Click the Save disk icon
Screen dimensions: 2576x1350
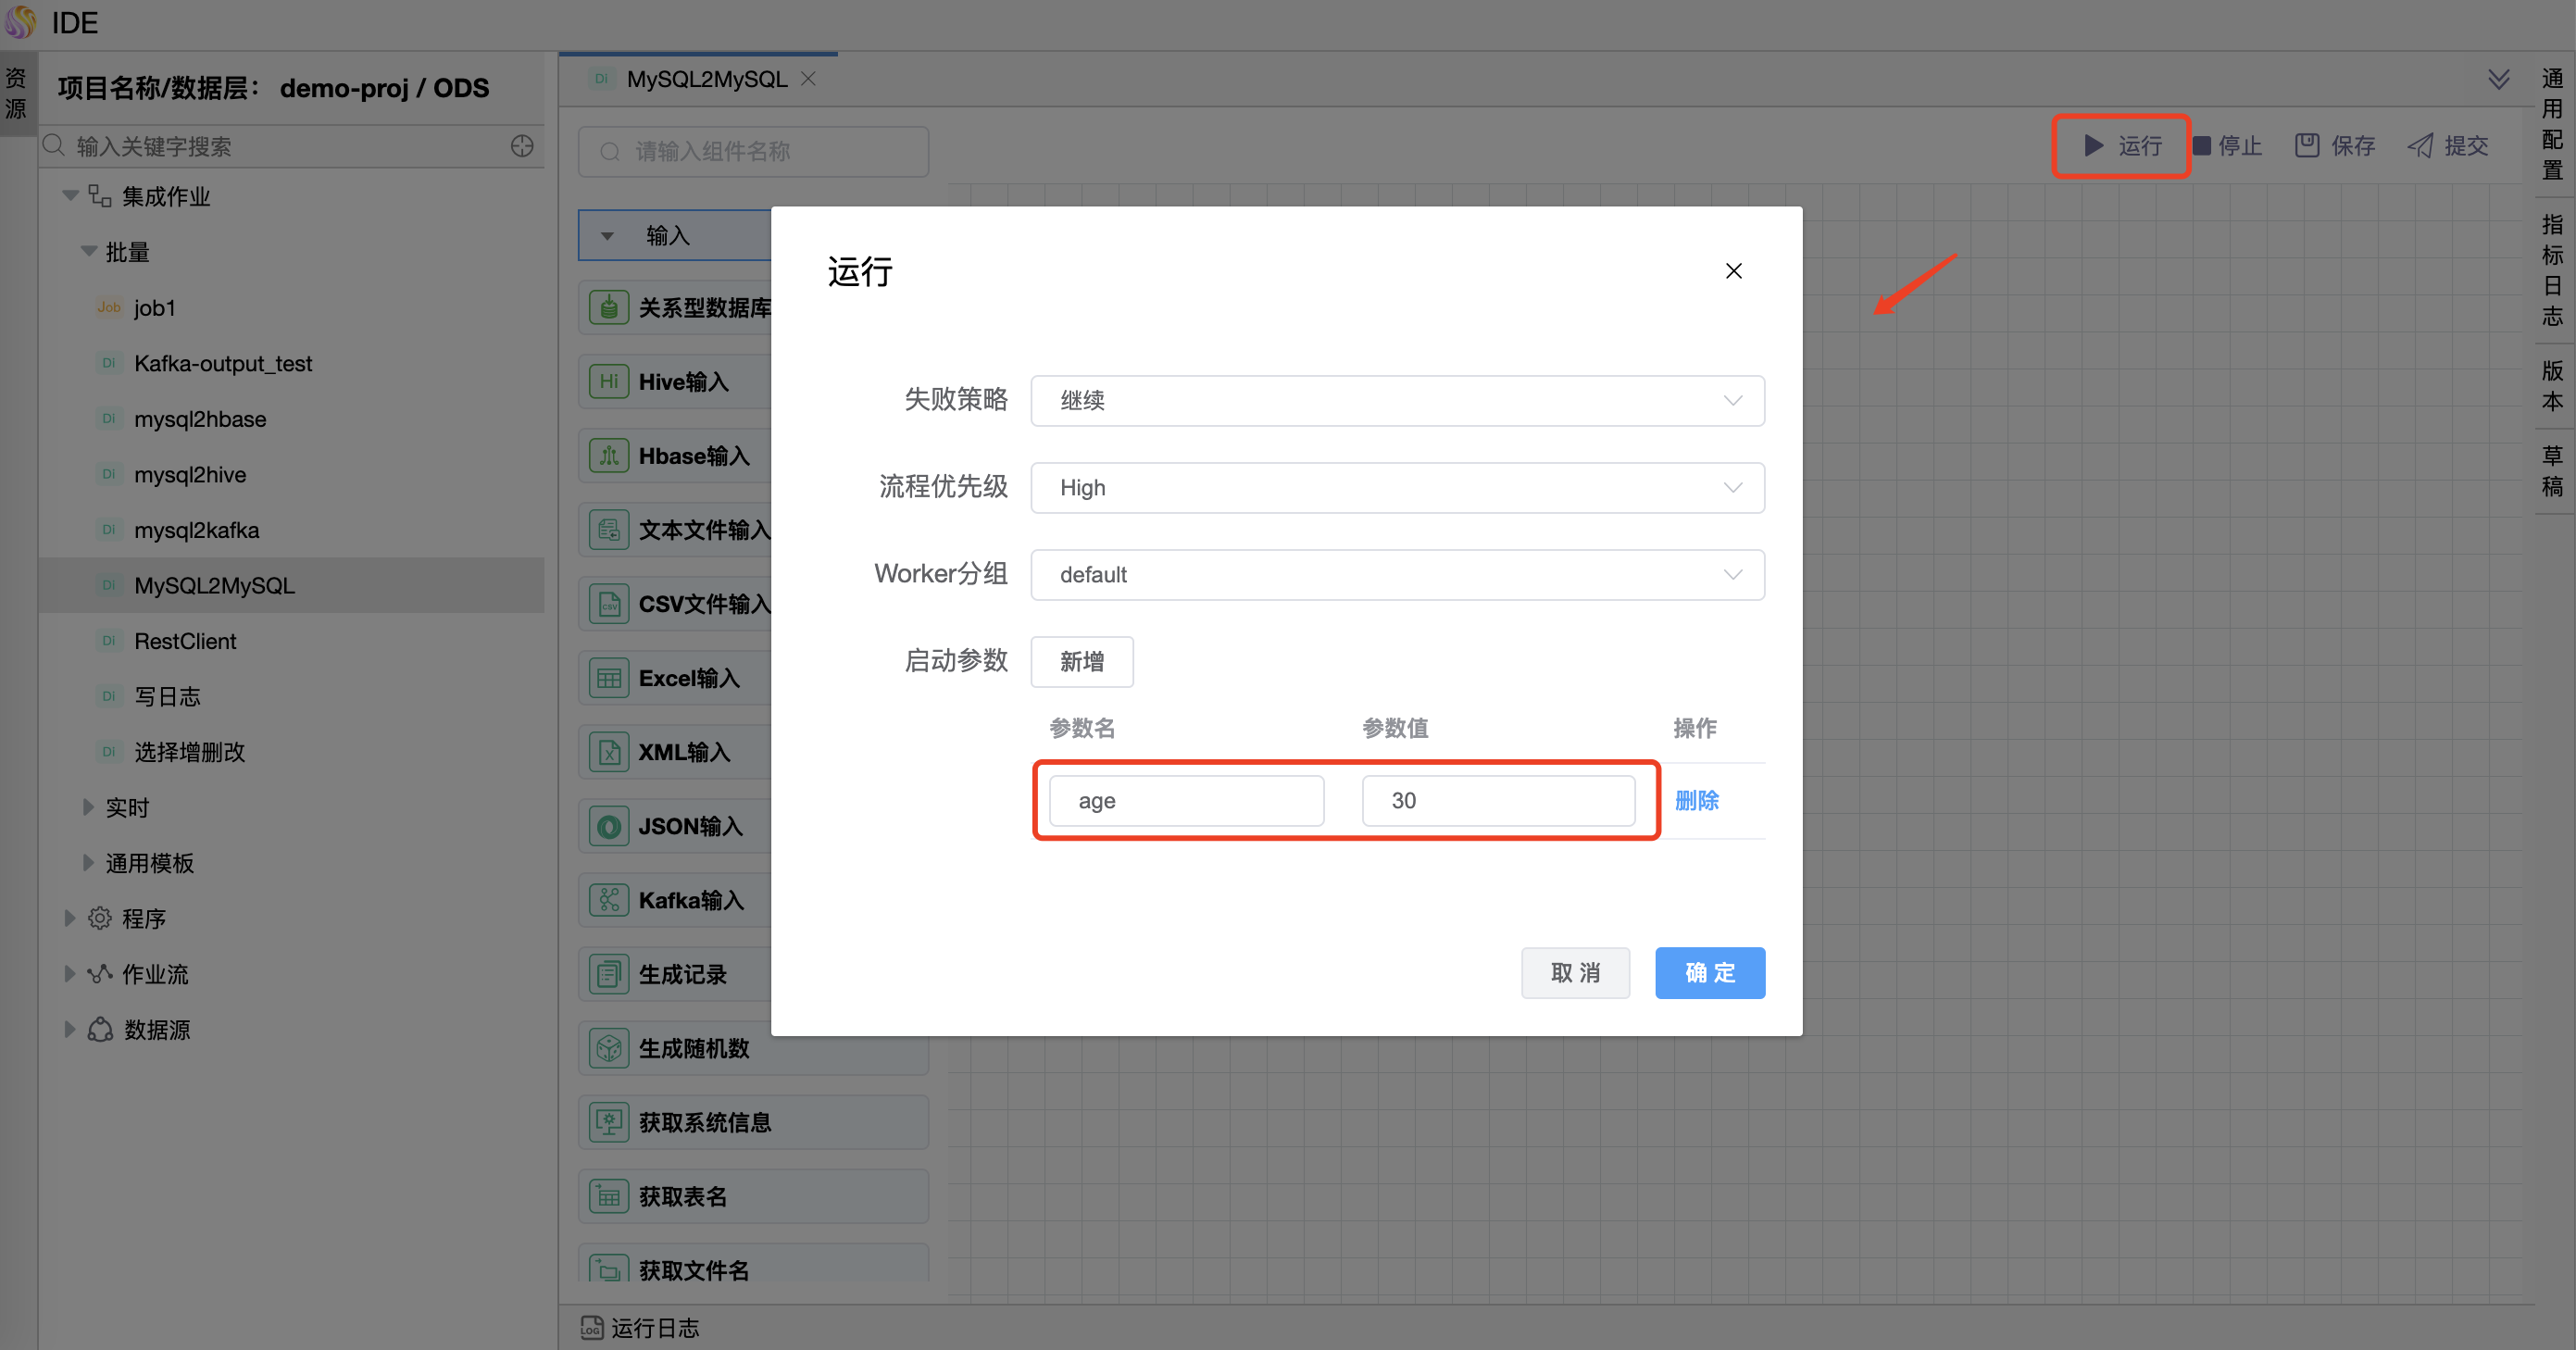[x=2307, y=146]
